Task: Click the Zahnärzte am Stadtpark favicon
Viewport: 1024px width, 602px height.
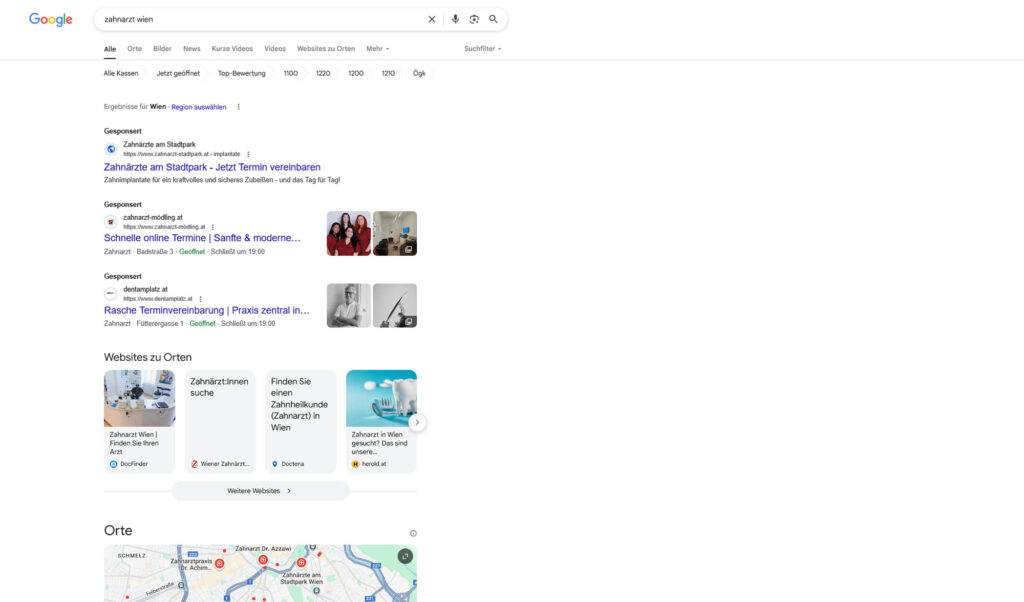Action: [x=111, y=149]
